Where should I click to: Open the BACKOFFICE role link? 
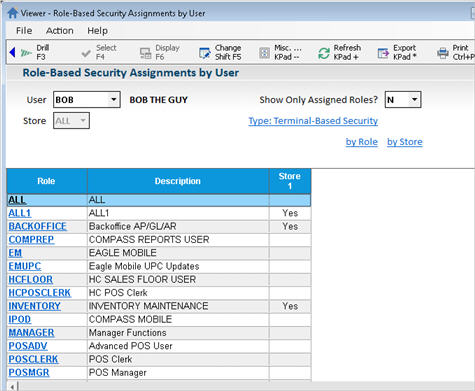pos(37,226)
